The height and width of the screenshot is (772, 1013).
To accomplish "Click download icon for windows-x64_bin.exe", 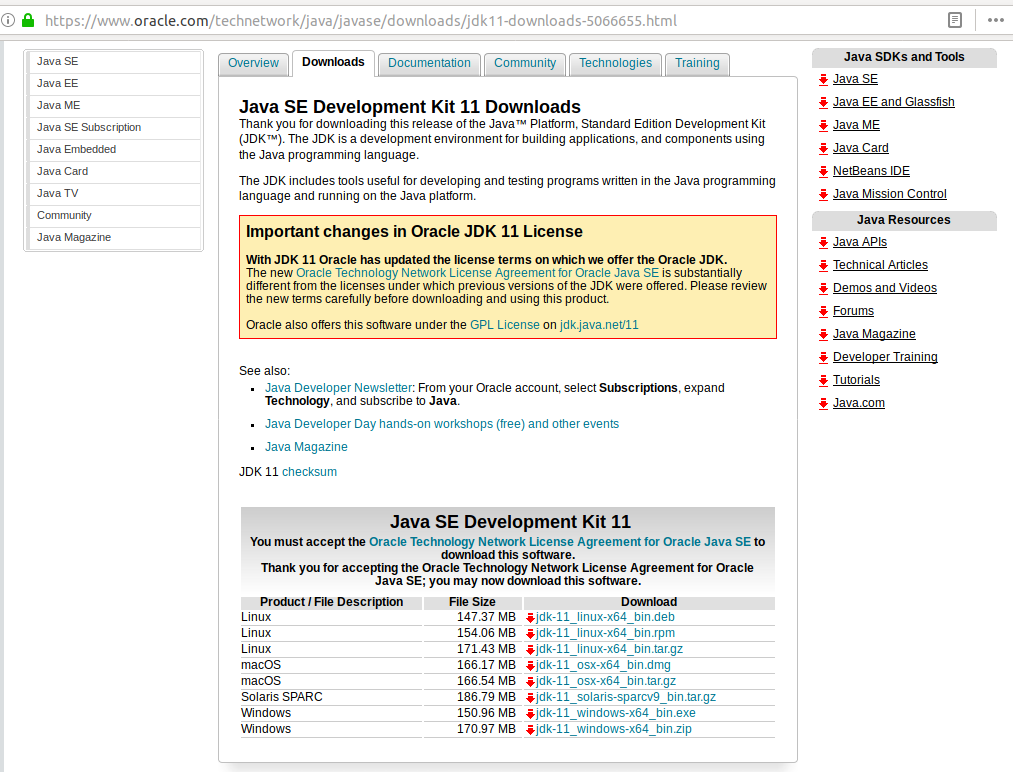I will pos(530,714).
